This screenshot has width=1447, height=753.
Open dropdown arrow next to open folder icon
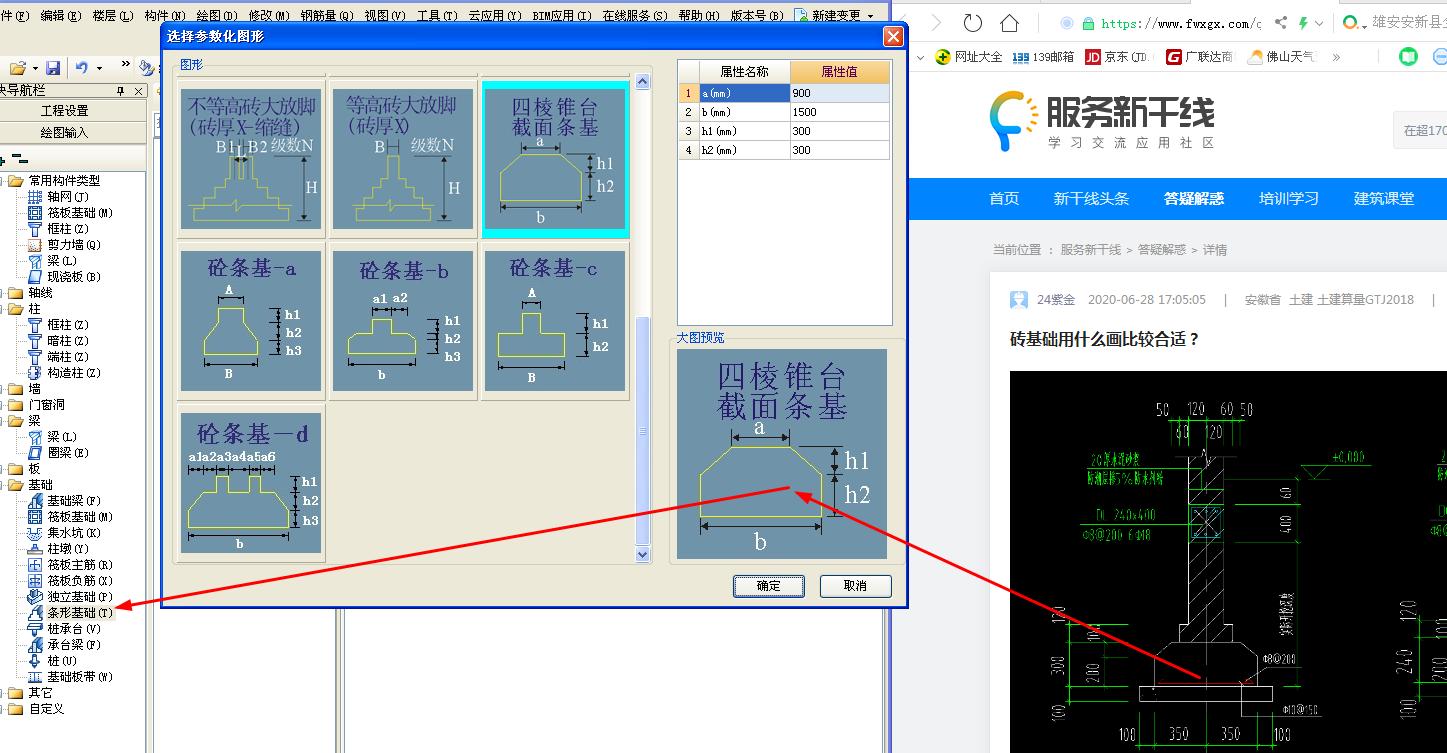pos(34,68)
